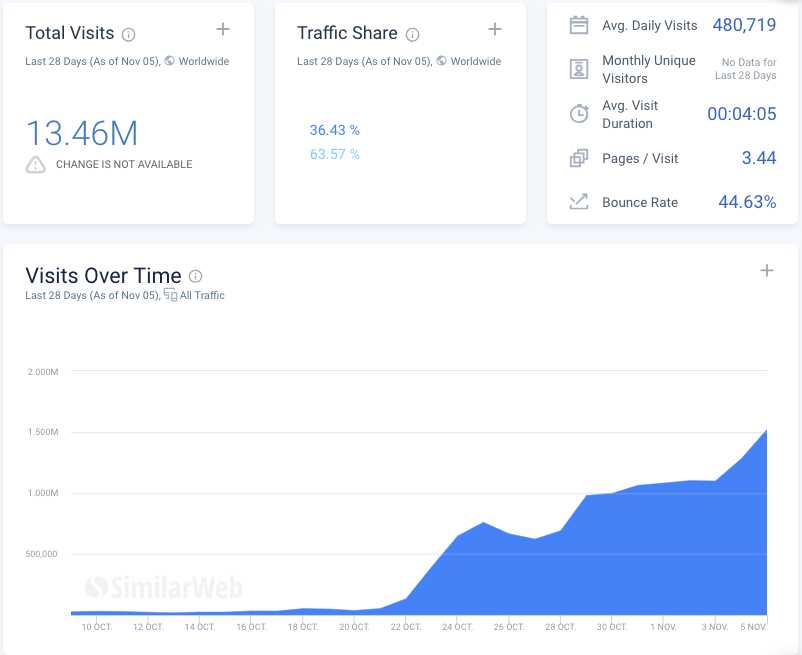Click the Bounce Rate metric label
Screen dimensions: 802x655
640,202
